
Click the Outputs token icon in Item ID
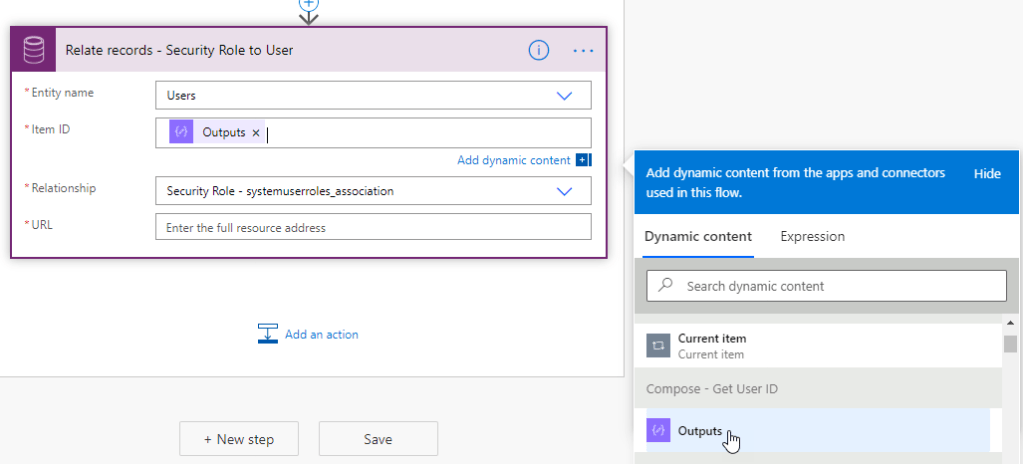(x=181, y=133)
